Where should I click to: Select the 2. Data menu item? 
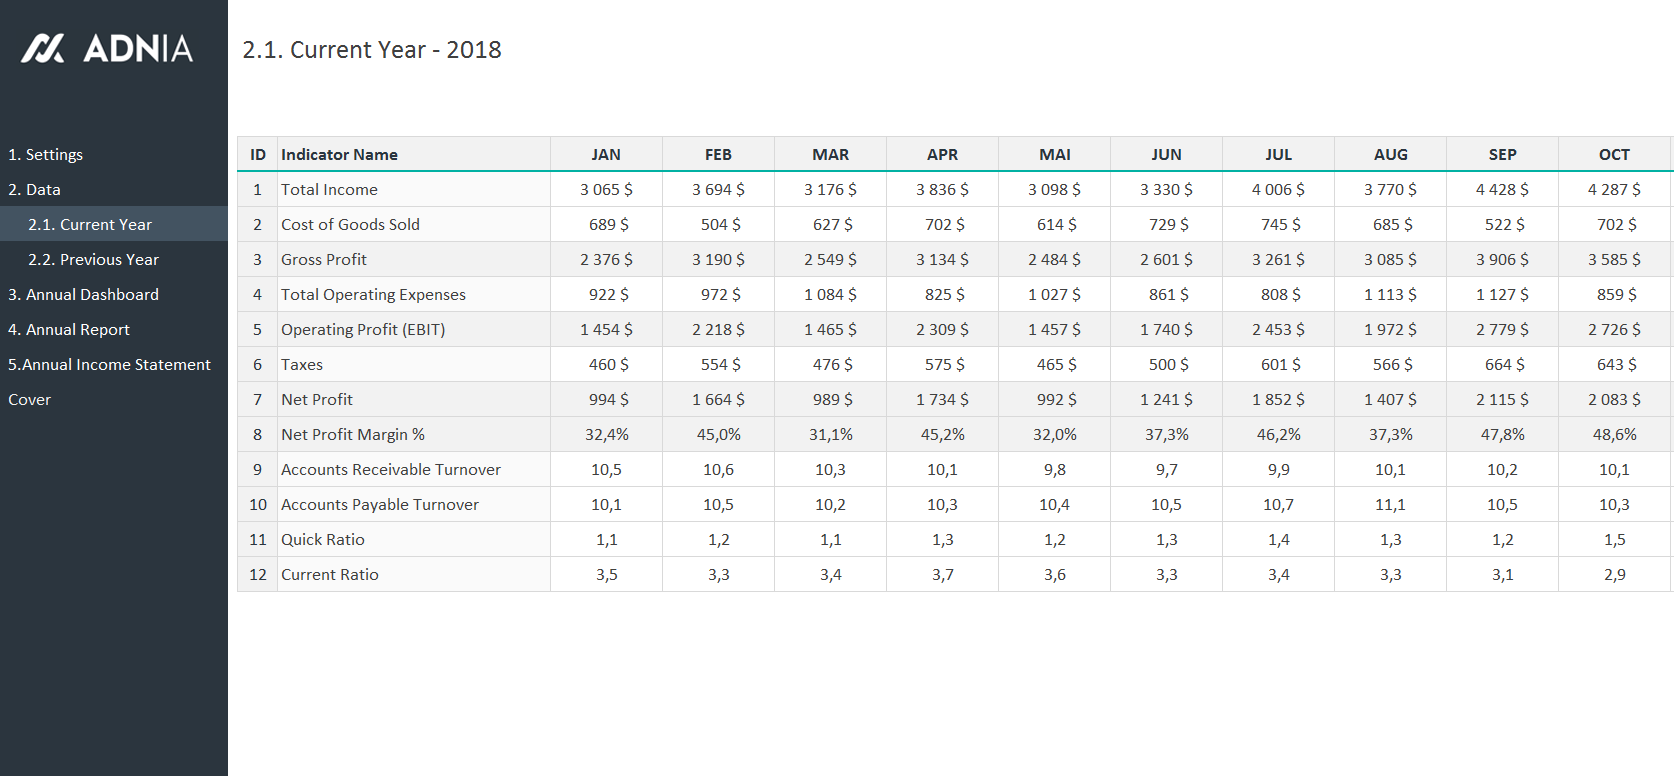[x=35, y=189]
